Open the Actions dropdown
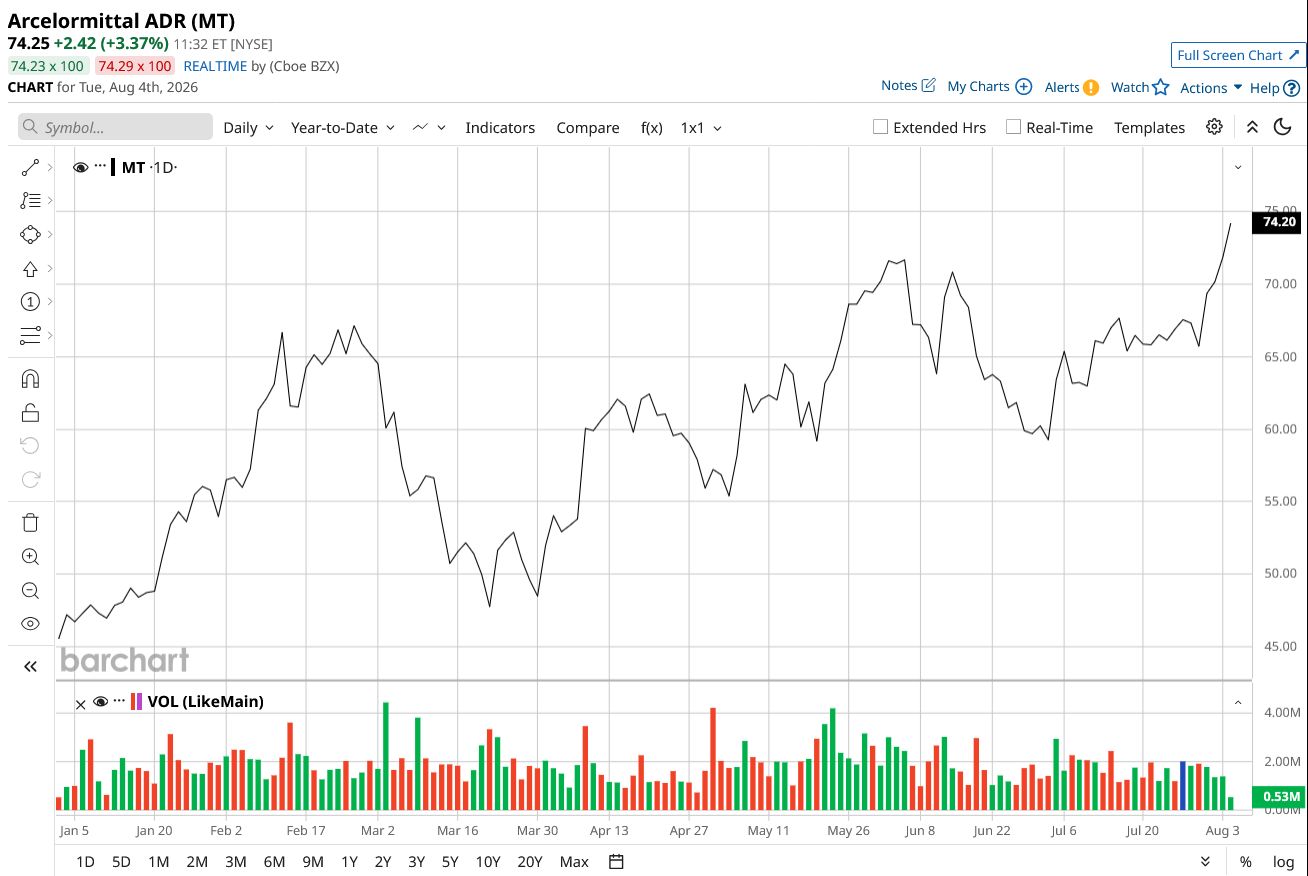This screenshot has height=876, width=1308. [x=1211, y=88]
